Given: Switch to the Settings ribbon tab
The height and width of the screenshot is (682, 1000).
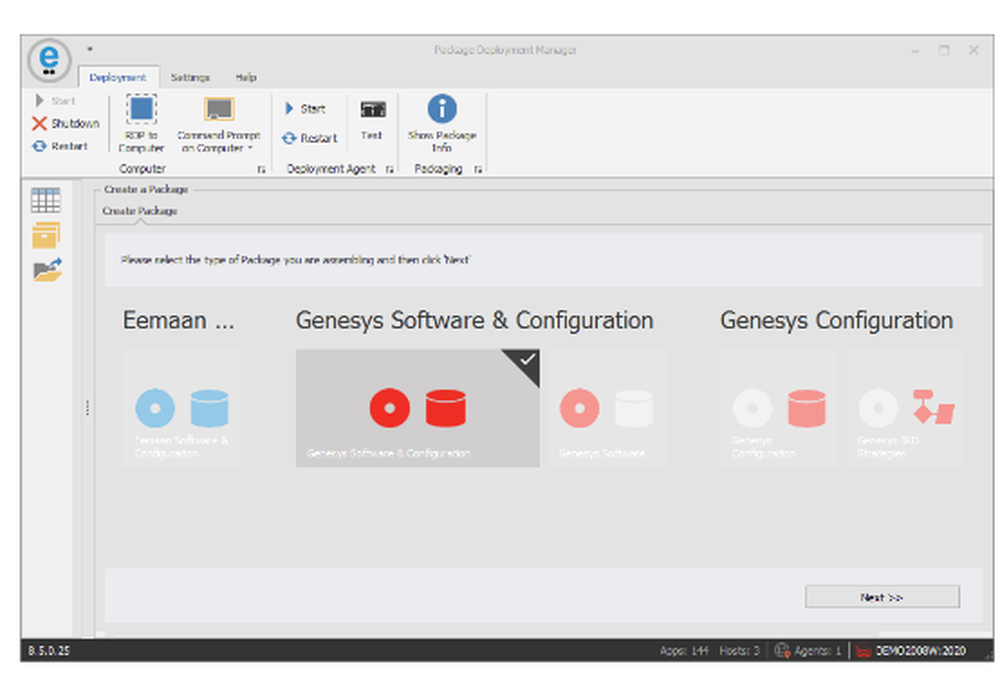Looking at the screenshot, I should 190,77.
